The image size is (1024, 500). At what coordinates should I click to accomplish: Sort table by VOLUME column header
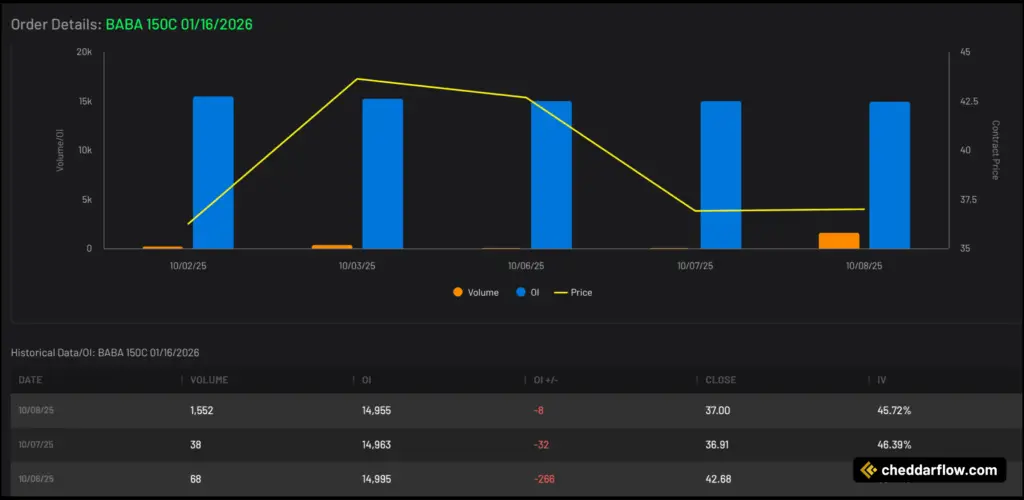pos(209,380)
